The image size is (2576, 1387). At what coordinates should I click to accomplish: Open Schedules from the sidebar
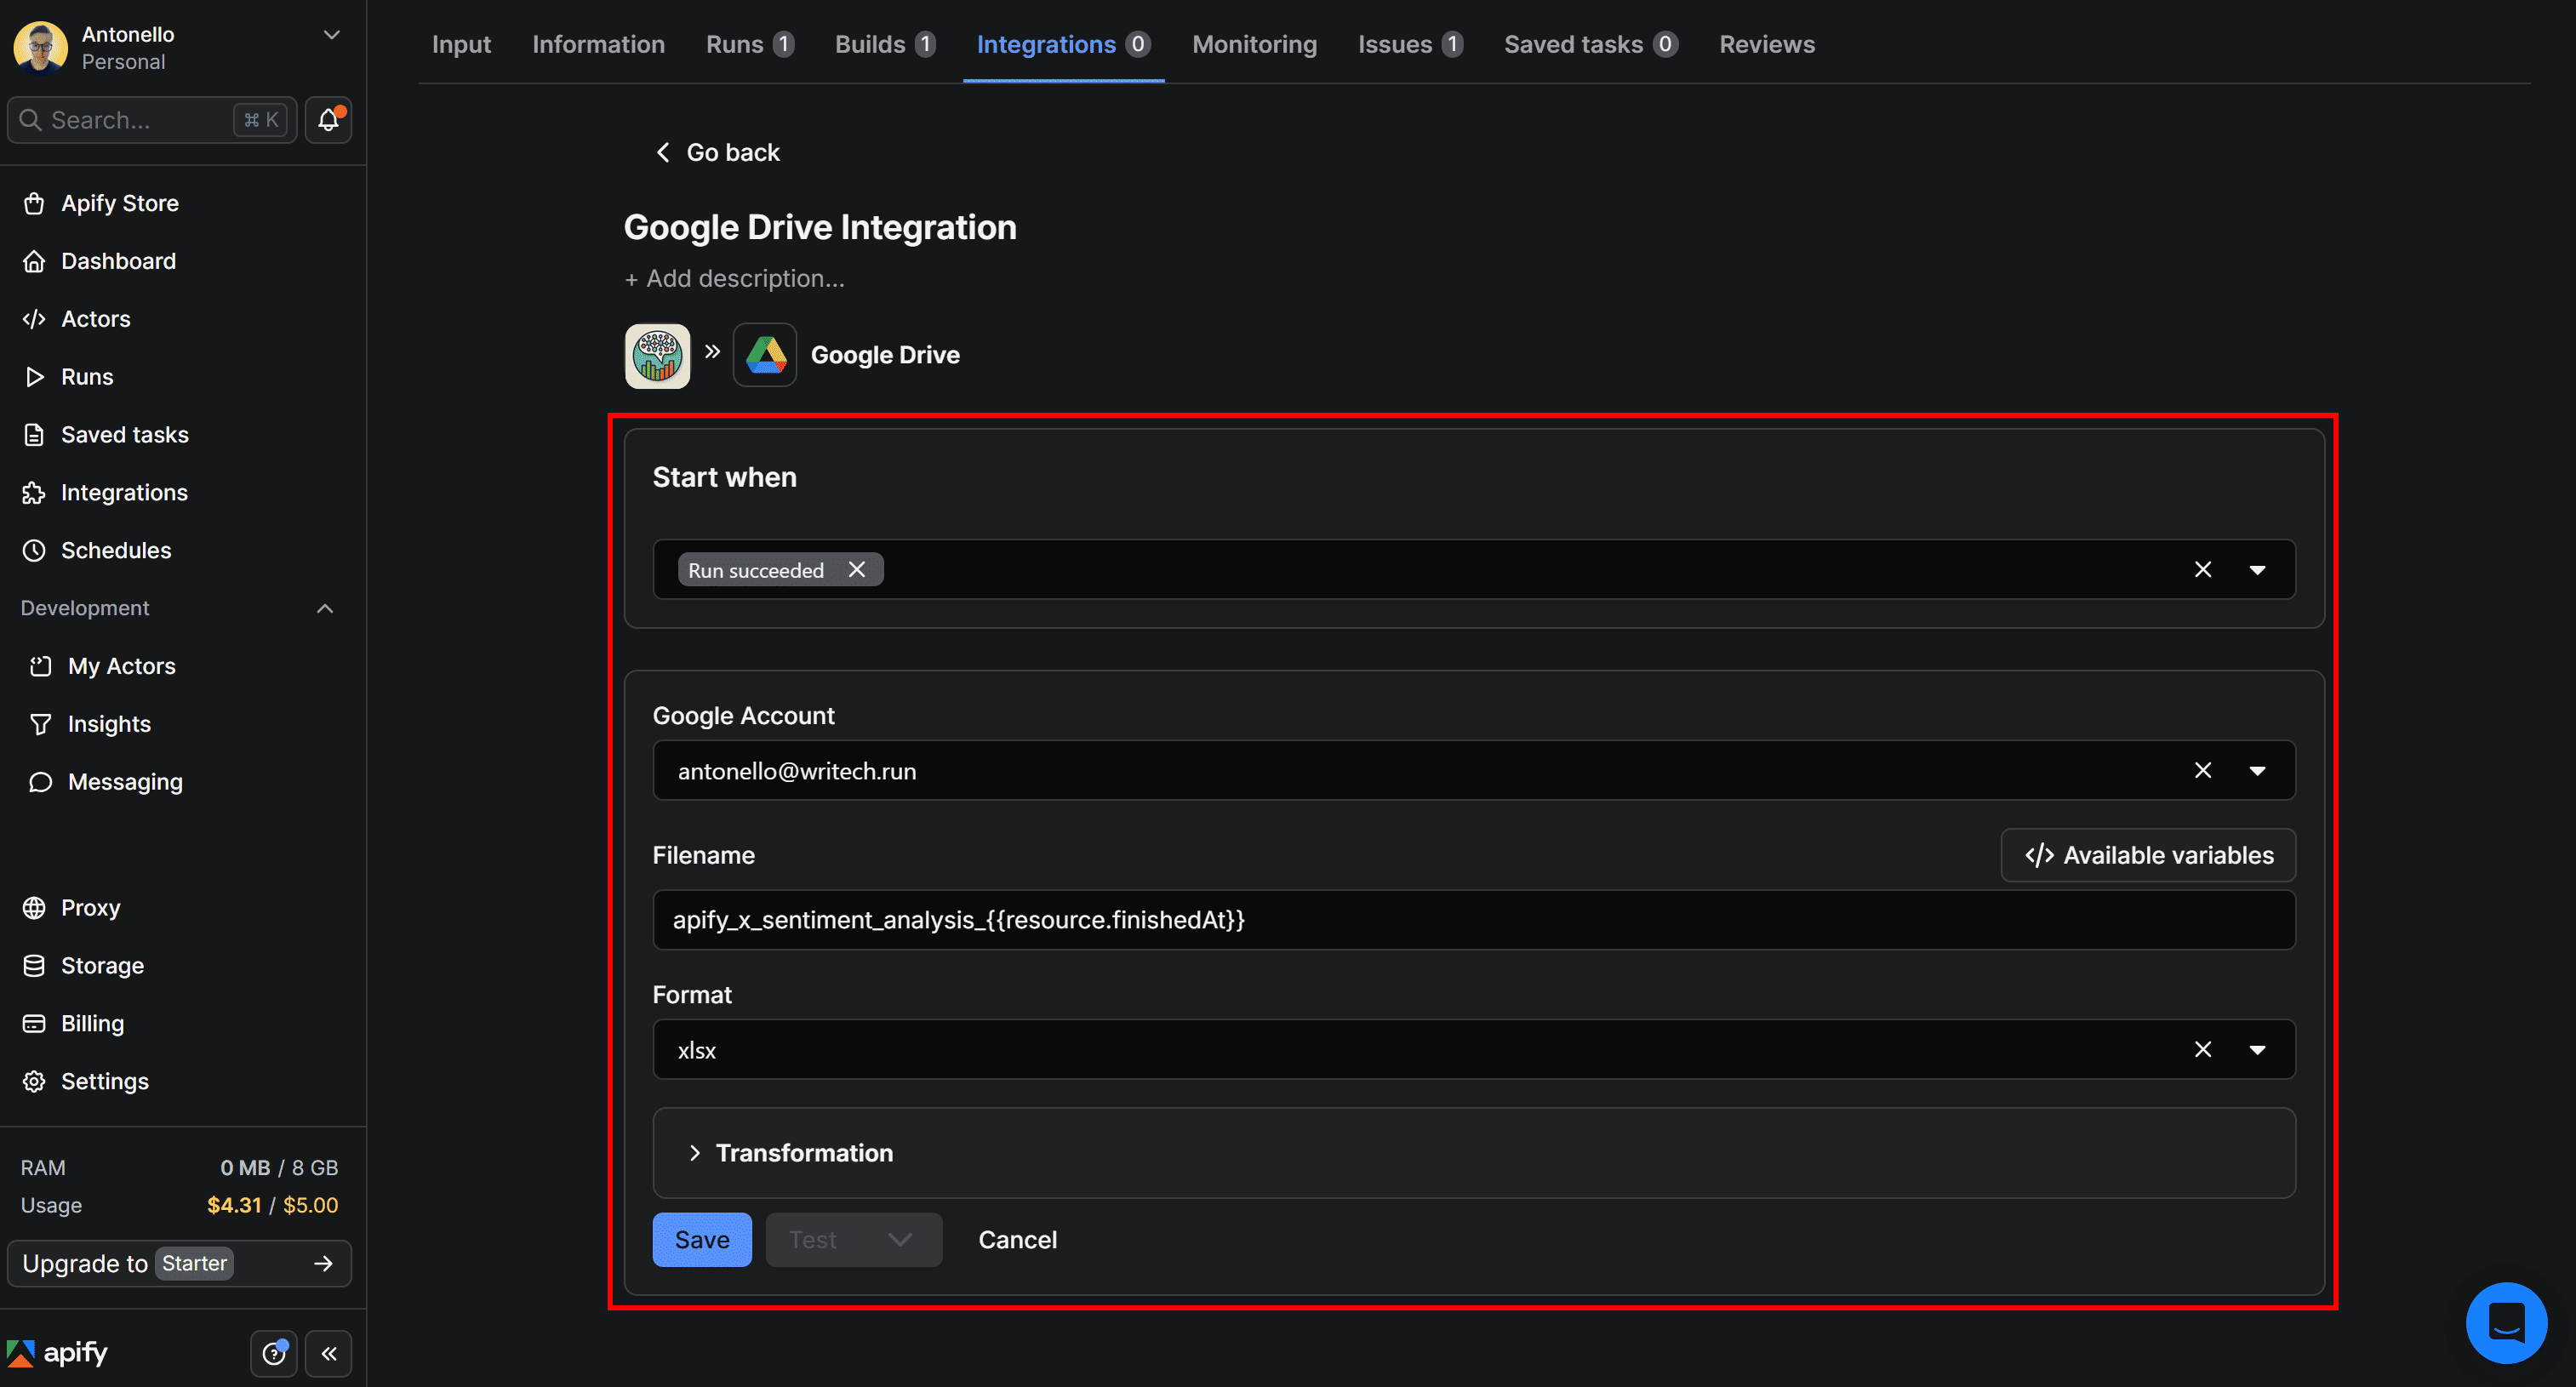click(116, 550)
